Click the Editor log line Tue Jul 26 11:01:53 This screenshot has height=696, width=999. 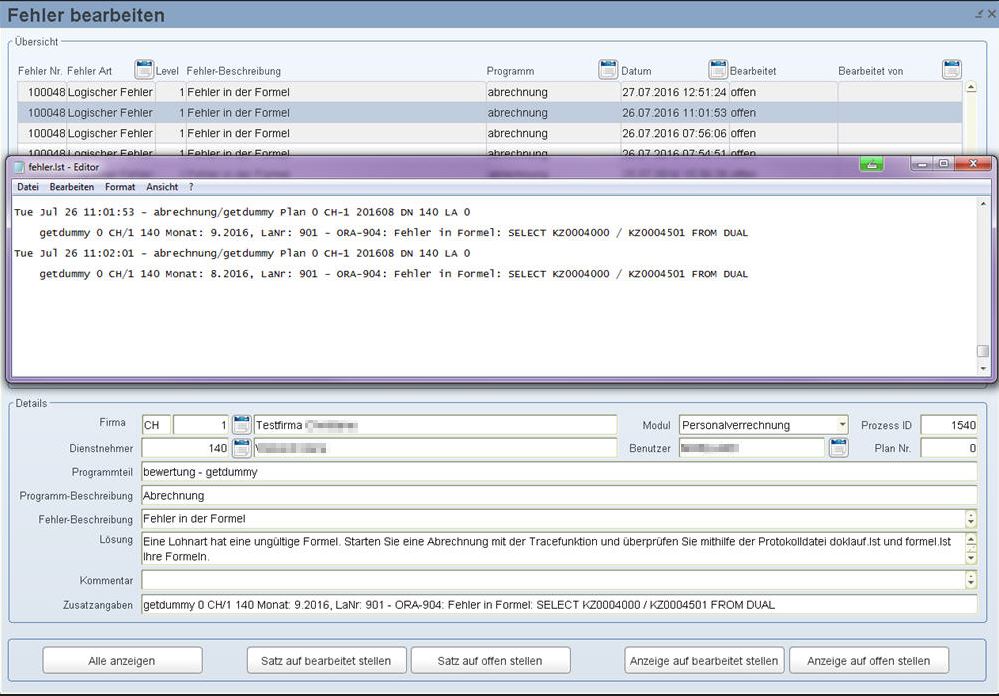pyautogui.click(x=242, y=212)
